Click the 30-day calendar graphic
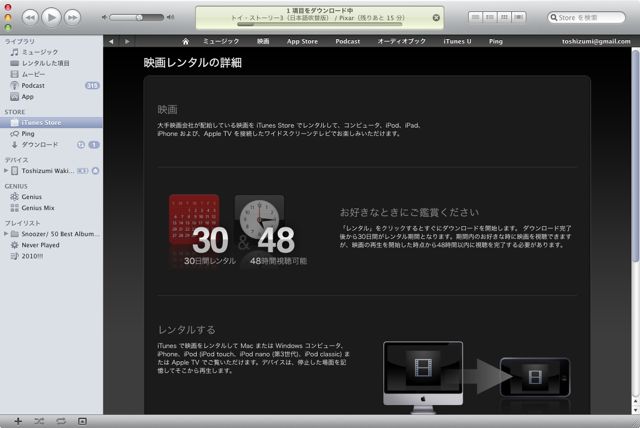Image resolution: width=640 pixels, height=428 pixels. [194, 219]
